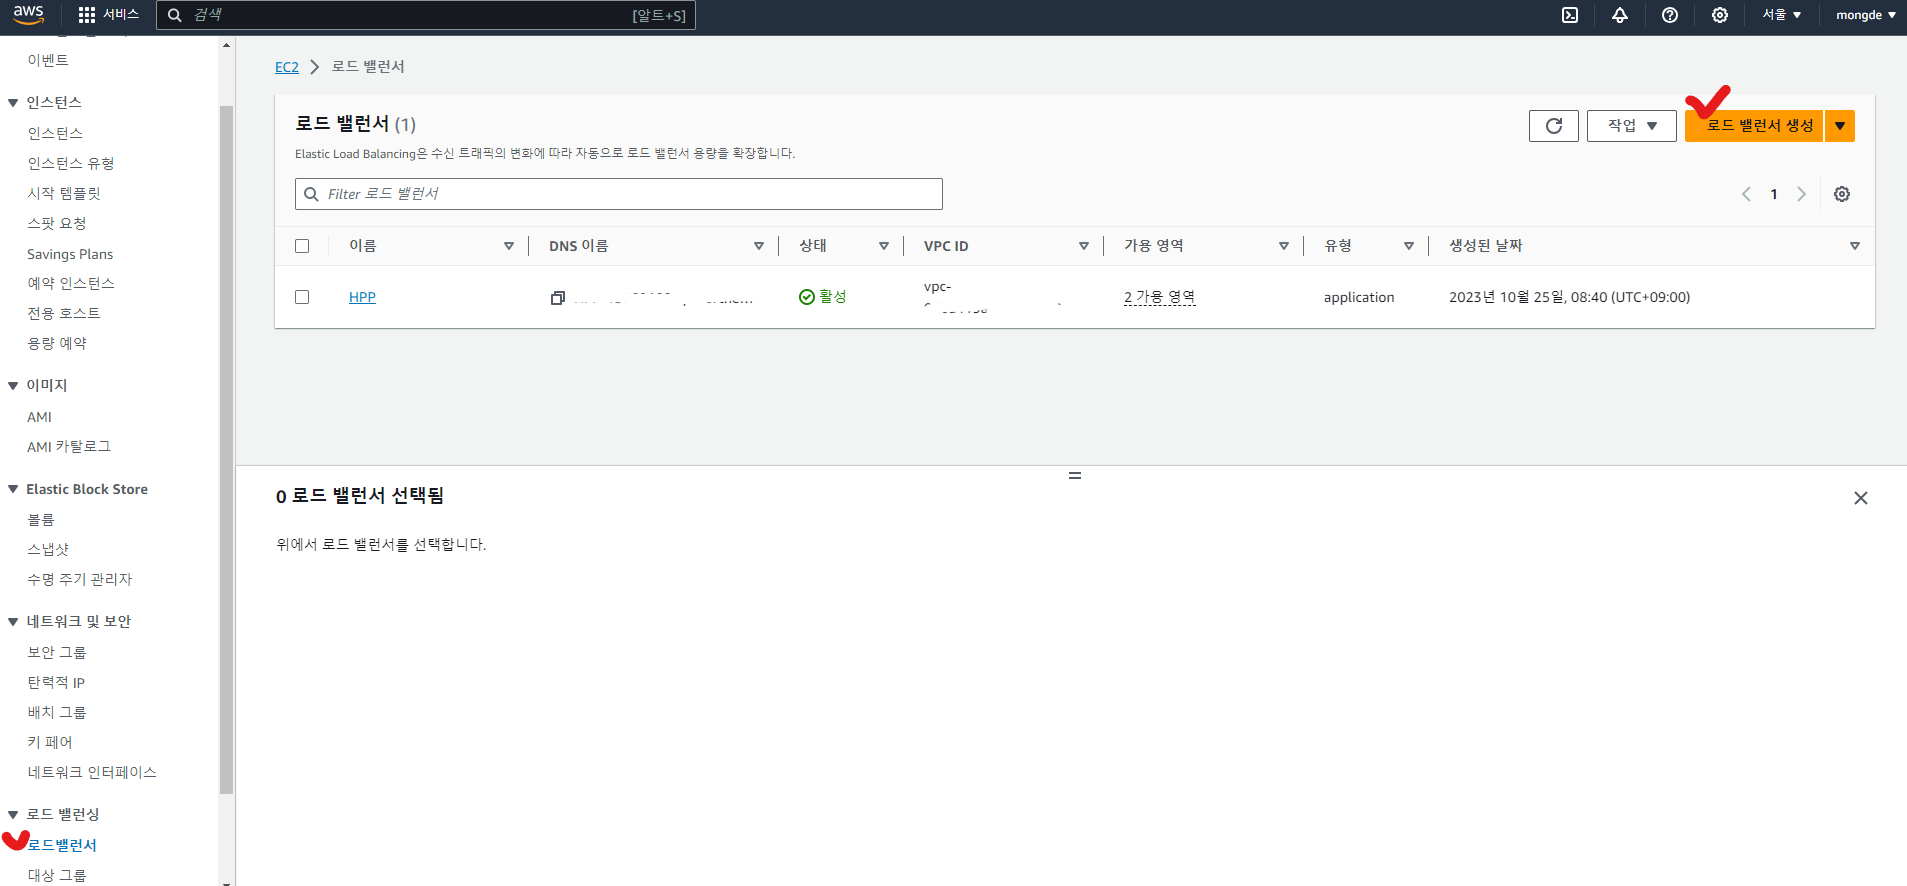Image resolution: width=1907 pixels, height=886 pixels.
Task: Collapse the Elastic Block Store section
Action: click(x=13, y=489)
